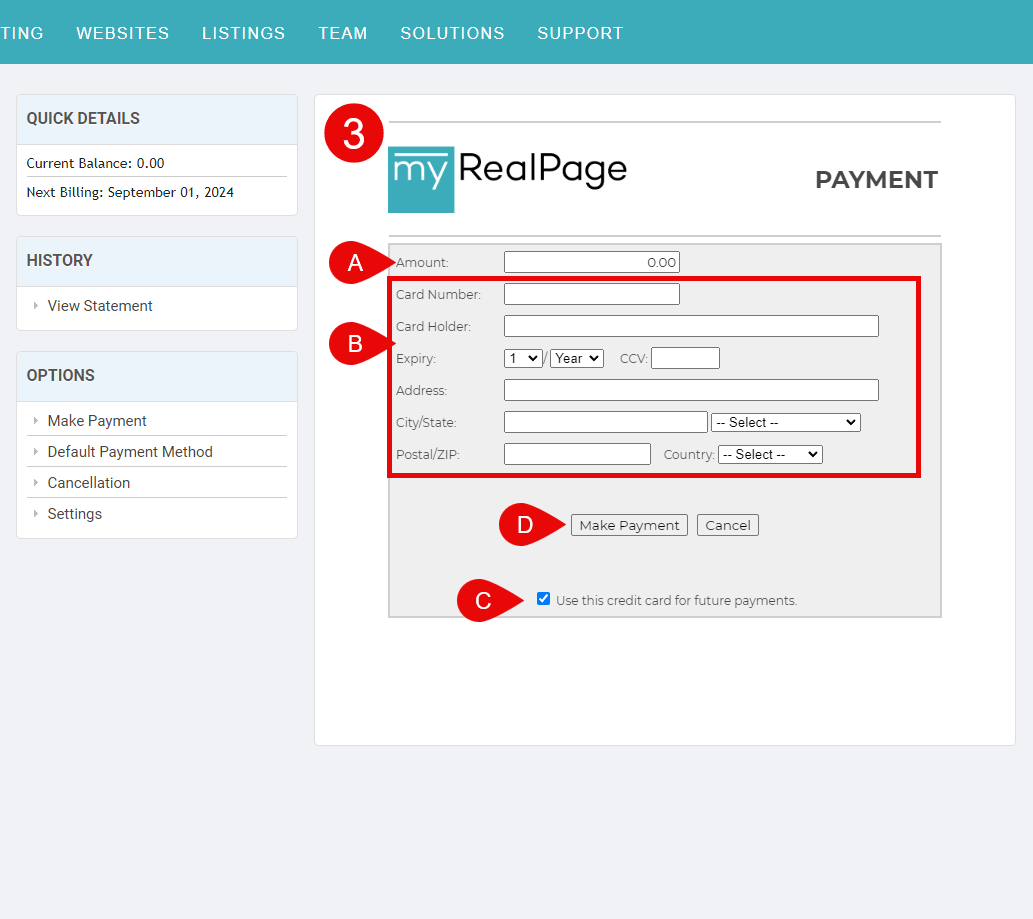
Task: Open the WEBSITES menu
Action: [123, 33]
